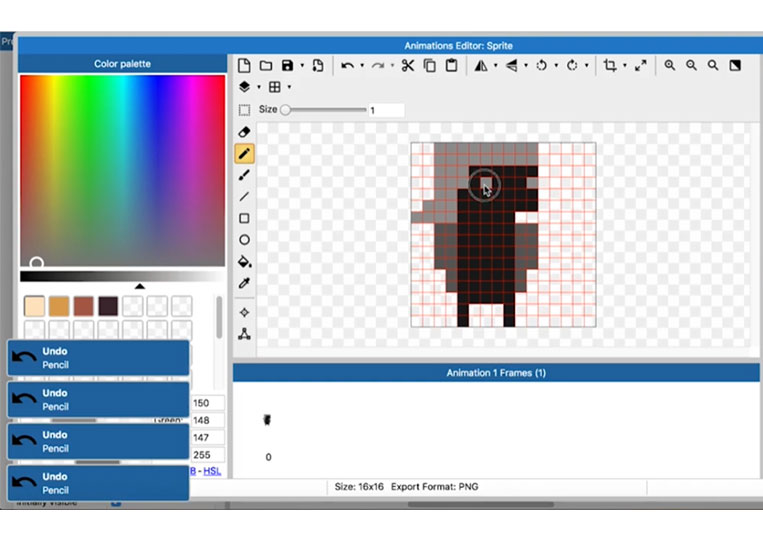Image resolution: width=763 pixels, height=541 pixels.
Task: Expand the rotate counterclockwise options arrow
Action: click(556, 66)
